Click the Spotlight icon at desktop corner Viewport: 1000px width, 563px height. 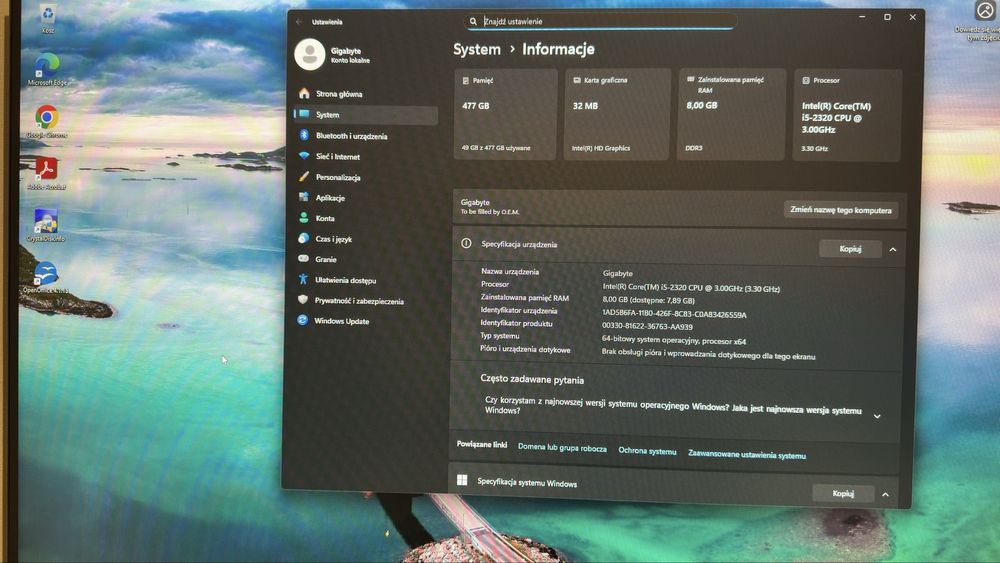coord(985,10)
